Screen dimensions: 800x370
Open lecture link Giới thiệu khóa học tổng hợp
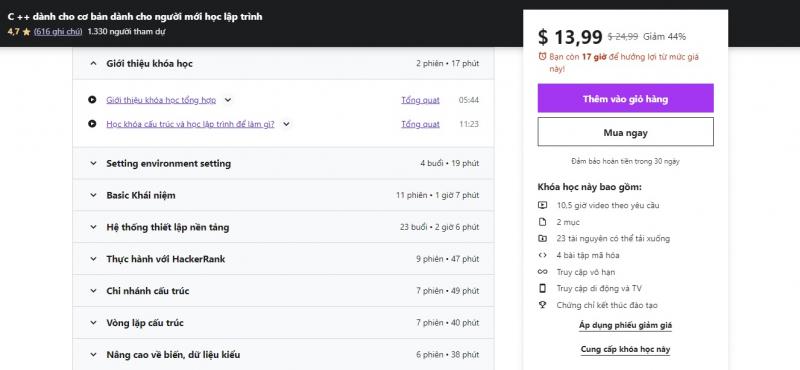coord(161,100)
